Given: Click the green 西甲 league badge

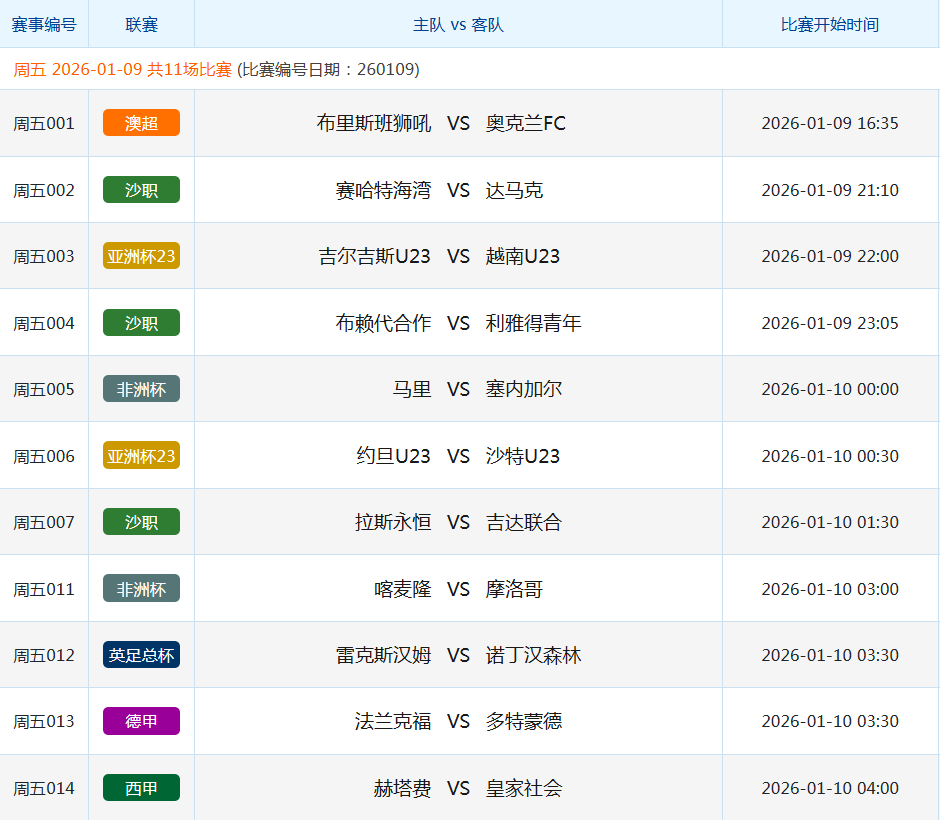Looking at the screenshot, I should (141, 788).
